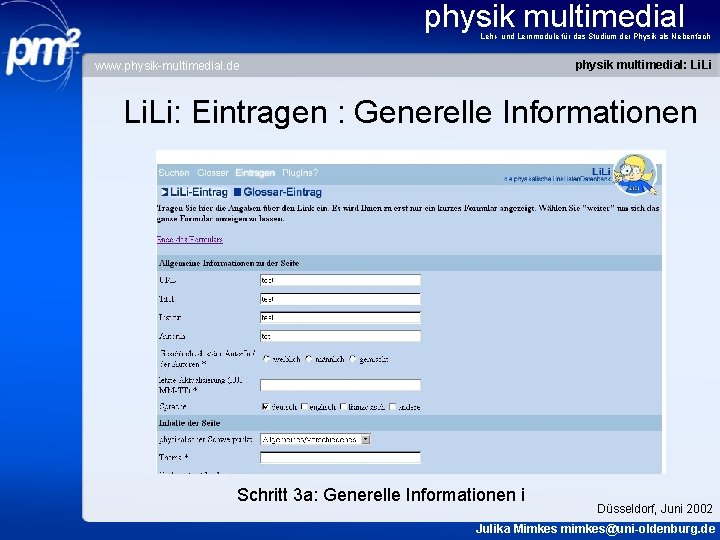The image size is (720, 540).
Task: Select the männlich radio button
Action: (x=309, y=359)
